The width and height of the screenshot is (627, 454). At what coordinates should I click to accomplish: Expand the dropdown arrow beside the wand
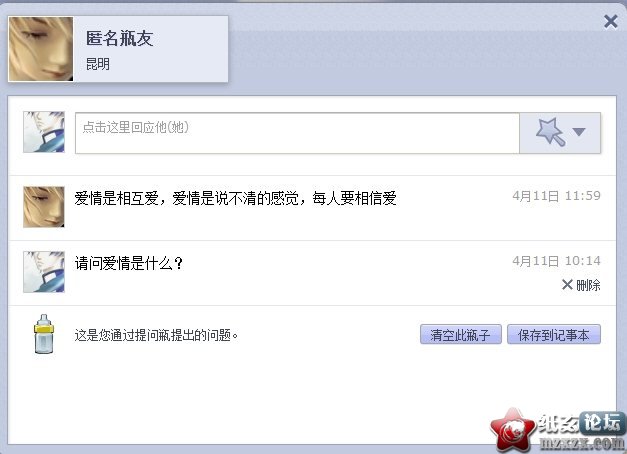pyautogui.click(x=579, y=132)
